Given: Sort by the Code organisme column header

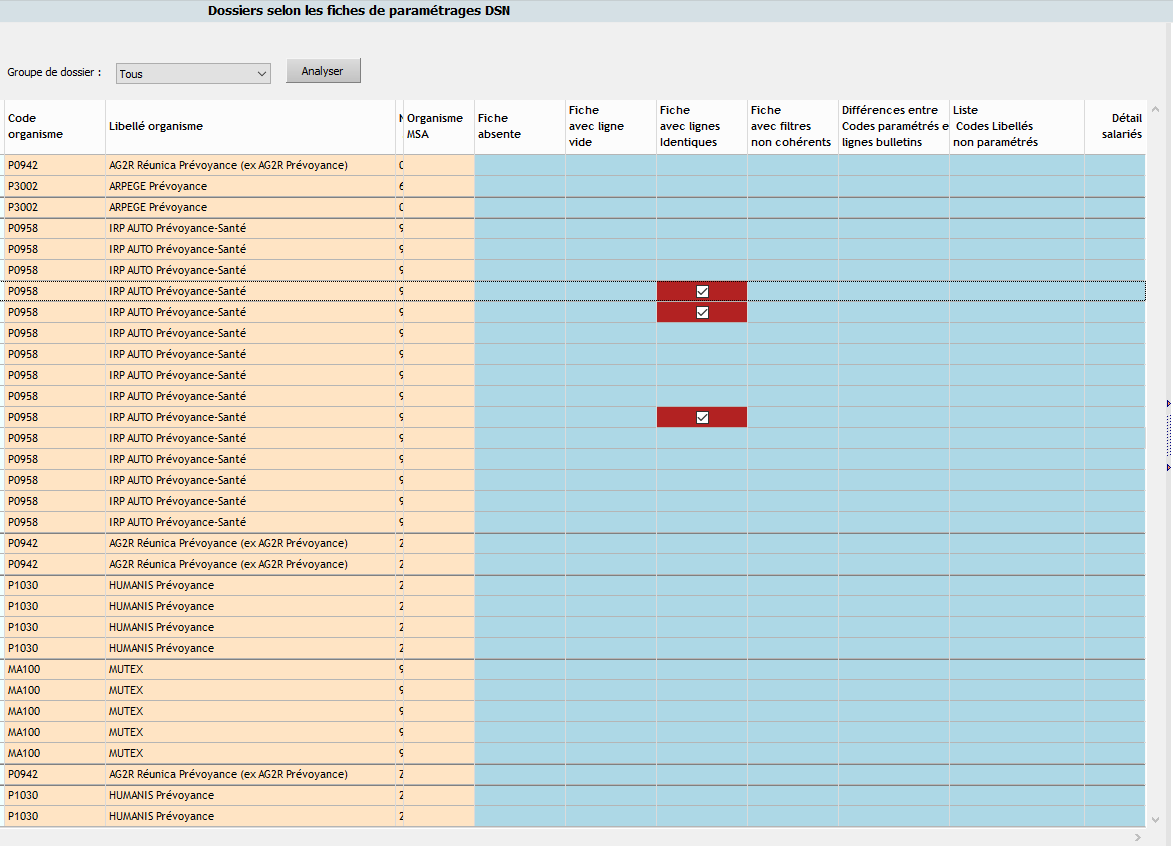Looking at the screenshot, I should [55, 126].
